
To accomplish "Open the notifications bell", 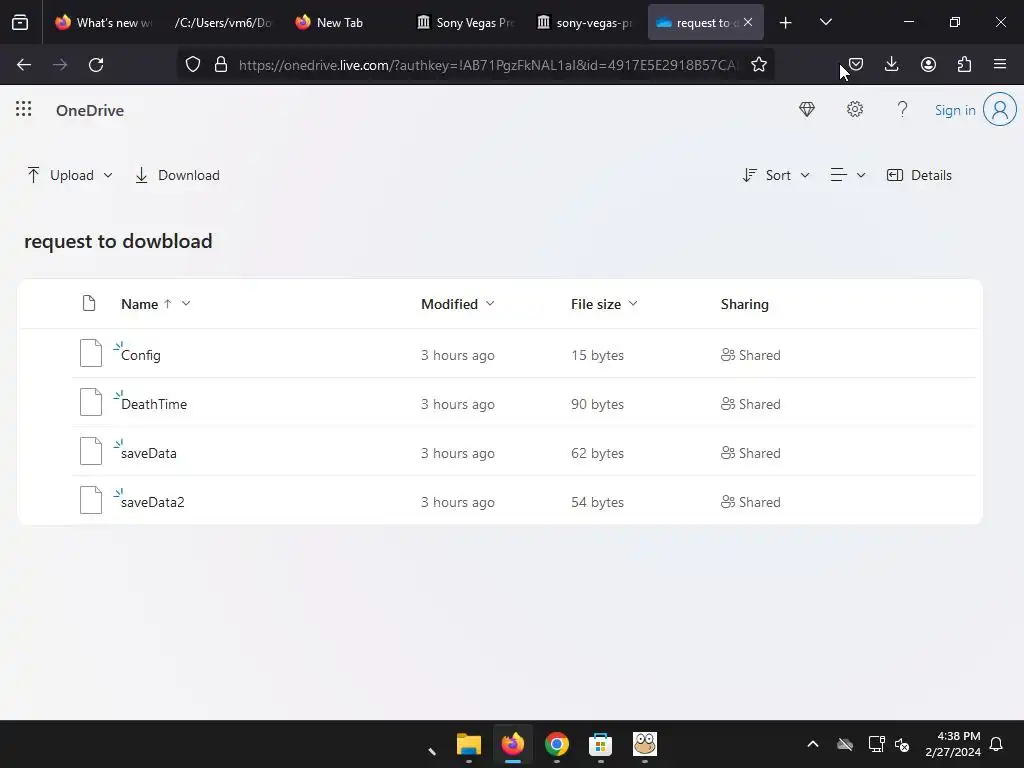I will tap(997, 744).
